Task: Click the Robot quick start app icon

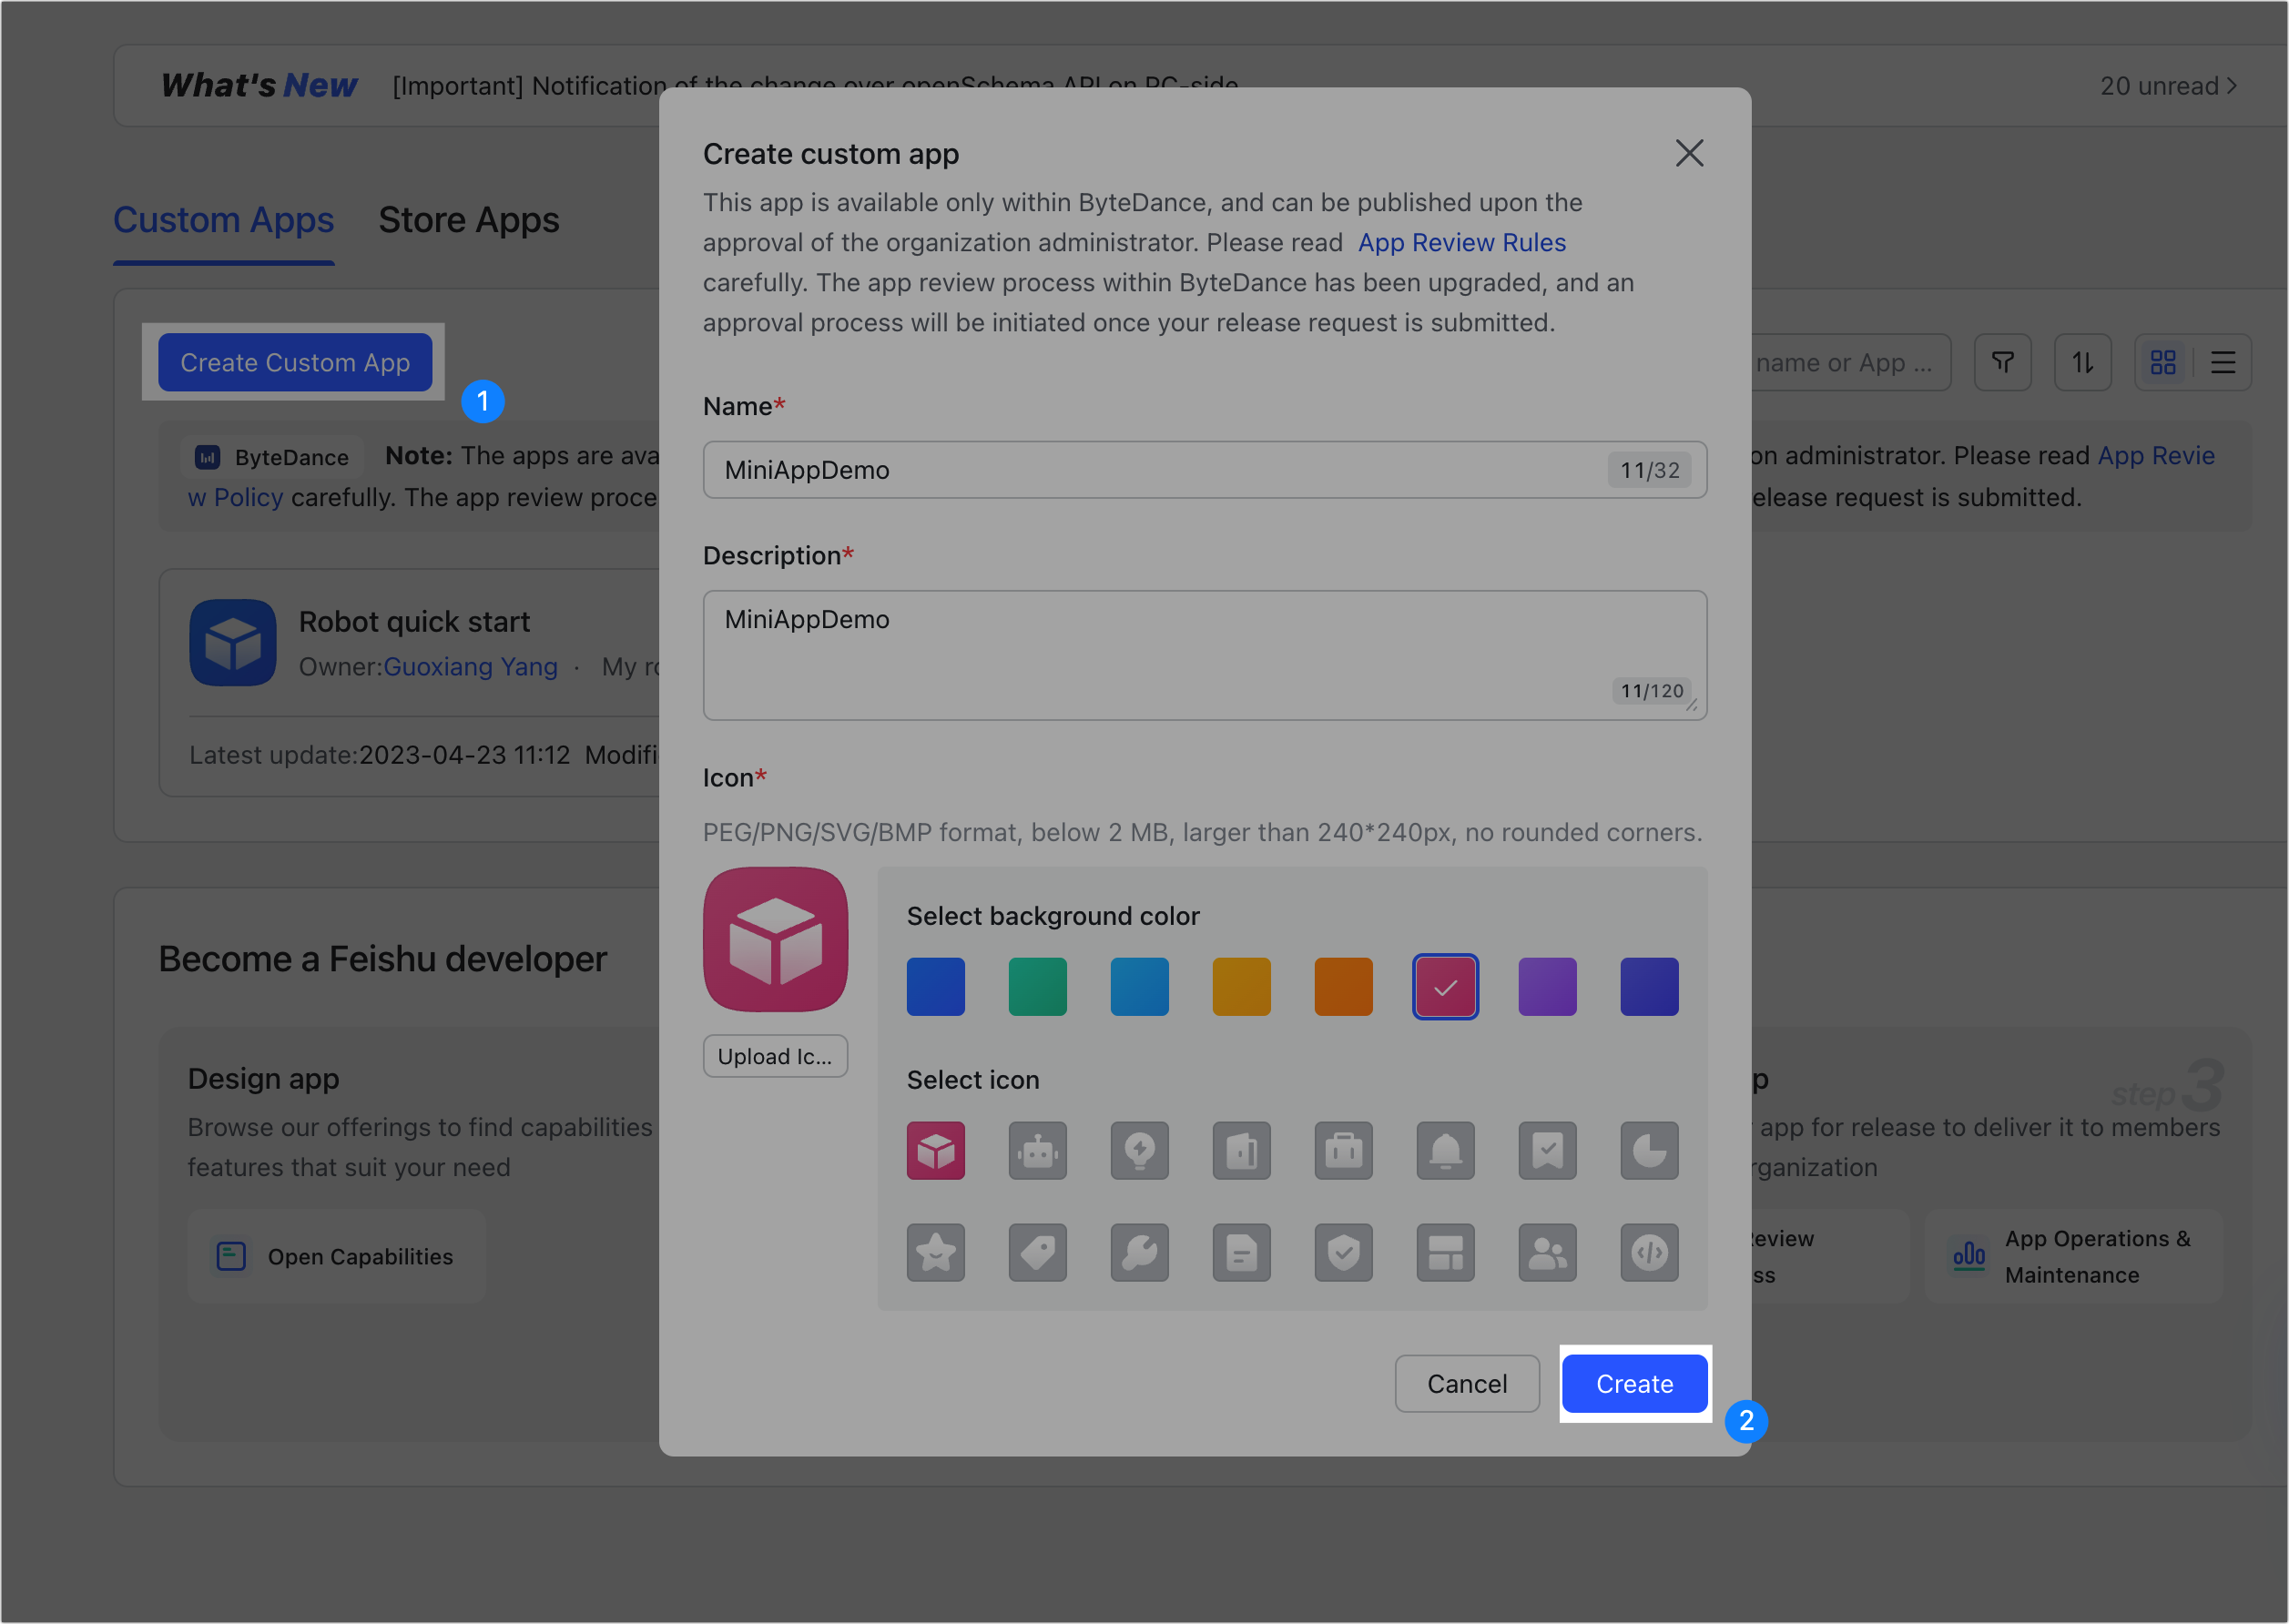Action: pyautogui.click(x=232, y=642)
